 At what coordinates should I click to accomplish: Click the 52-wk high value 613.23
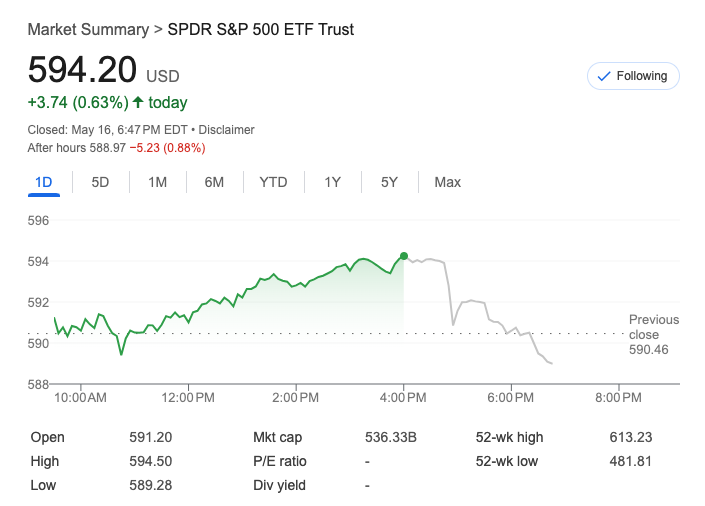[629, 437]
